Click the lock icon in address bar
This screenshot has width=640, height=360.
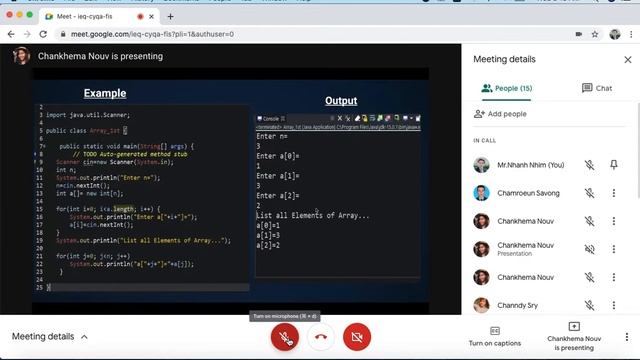click(63, 34)
